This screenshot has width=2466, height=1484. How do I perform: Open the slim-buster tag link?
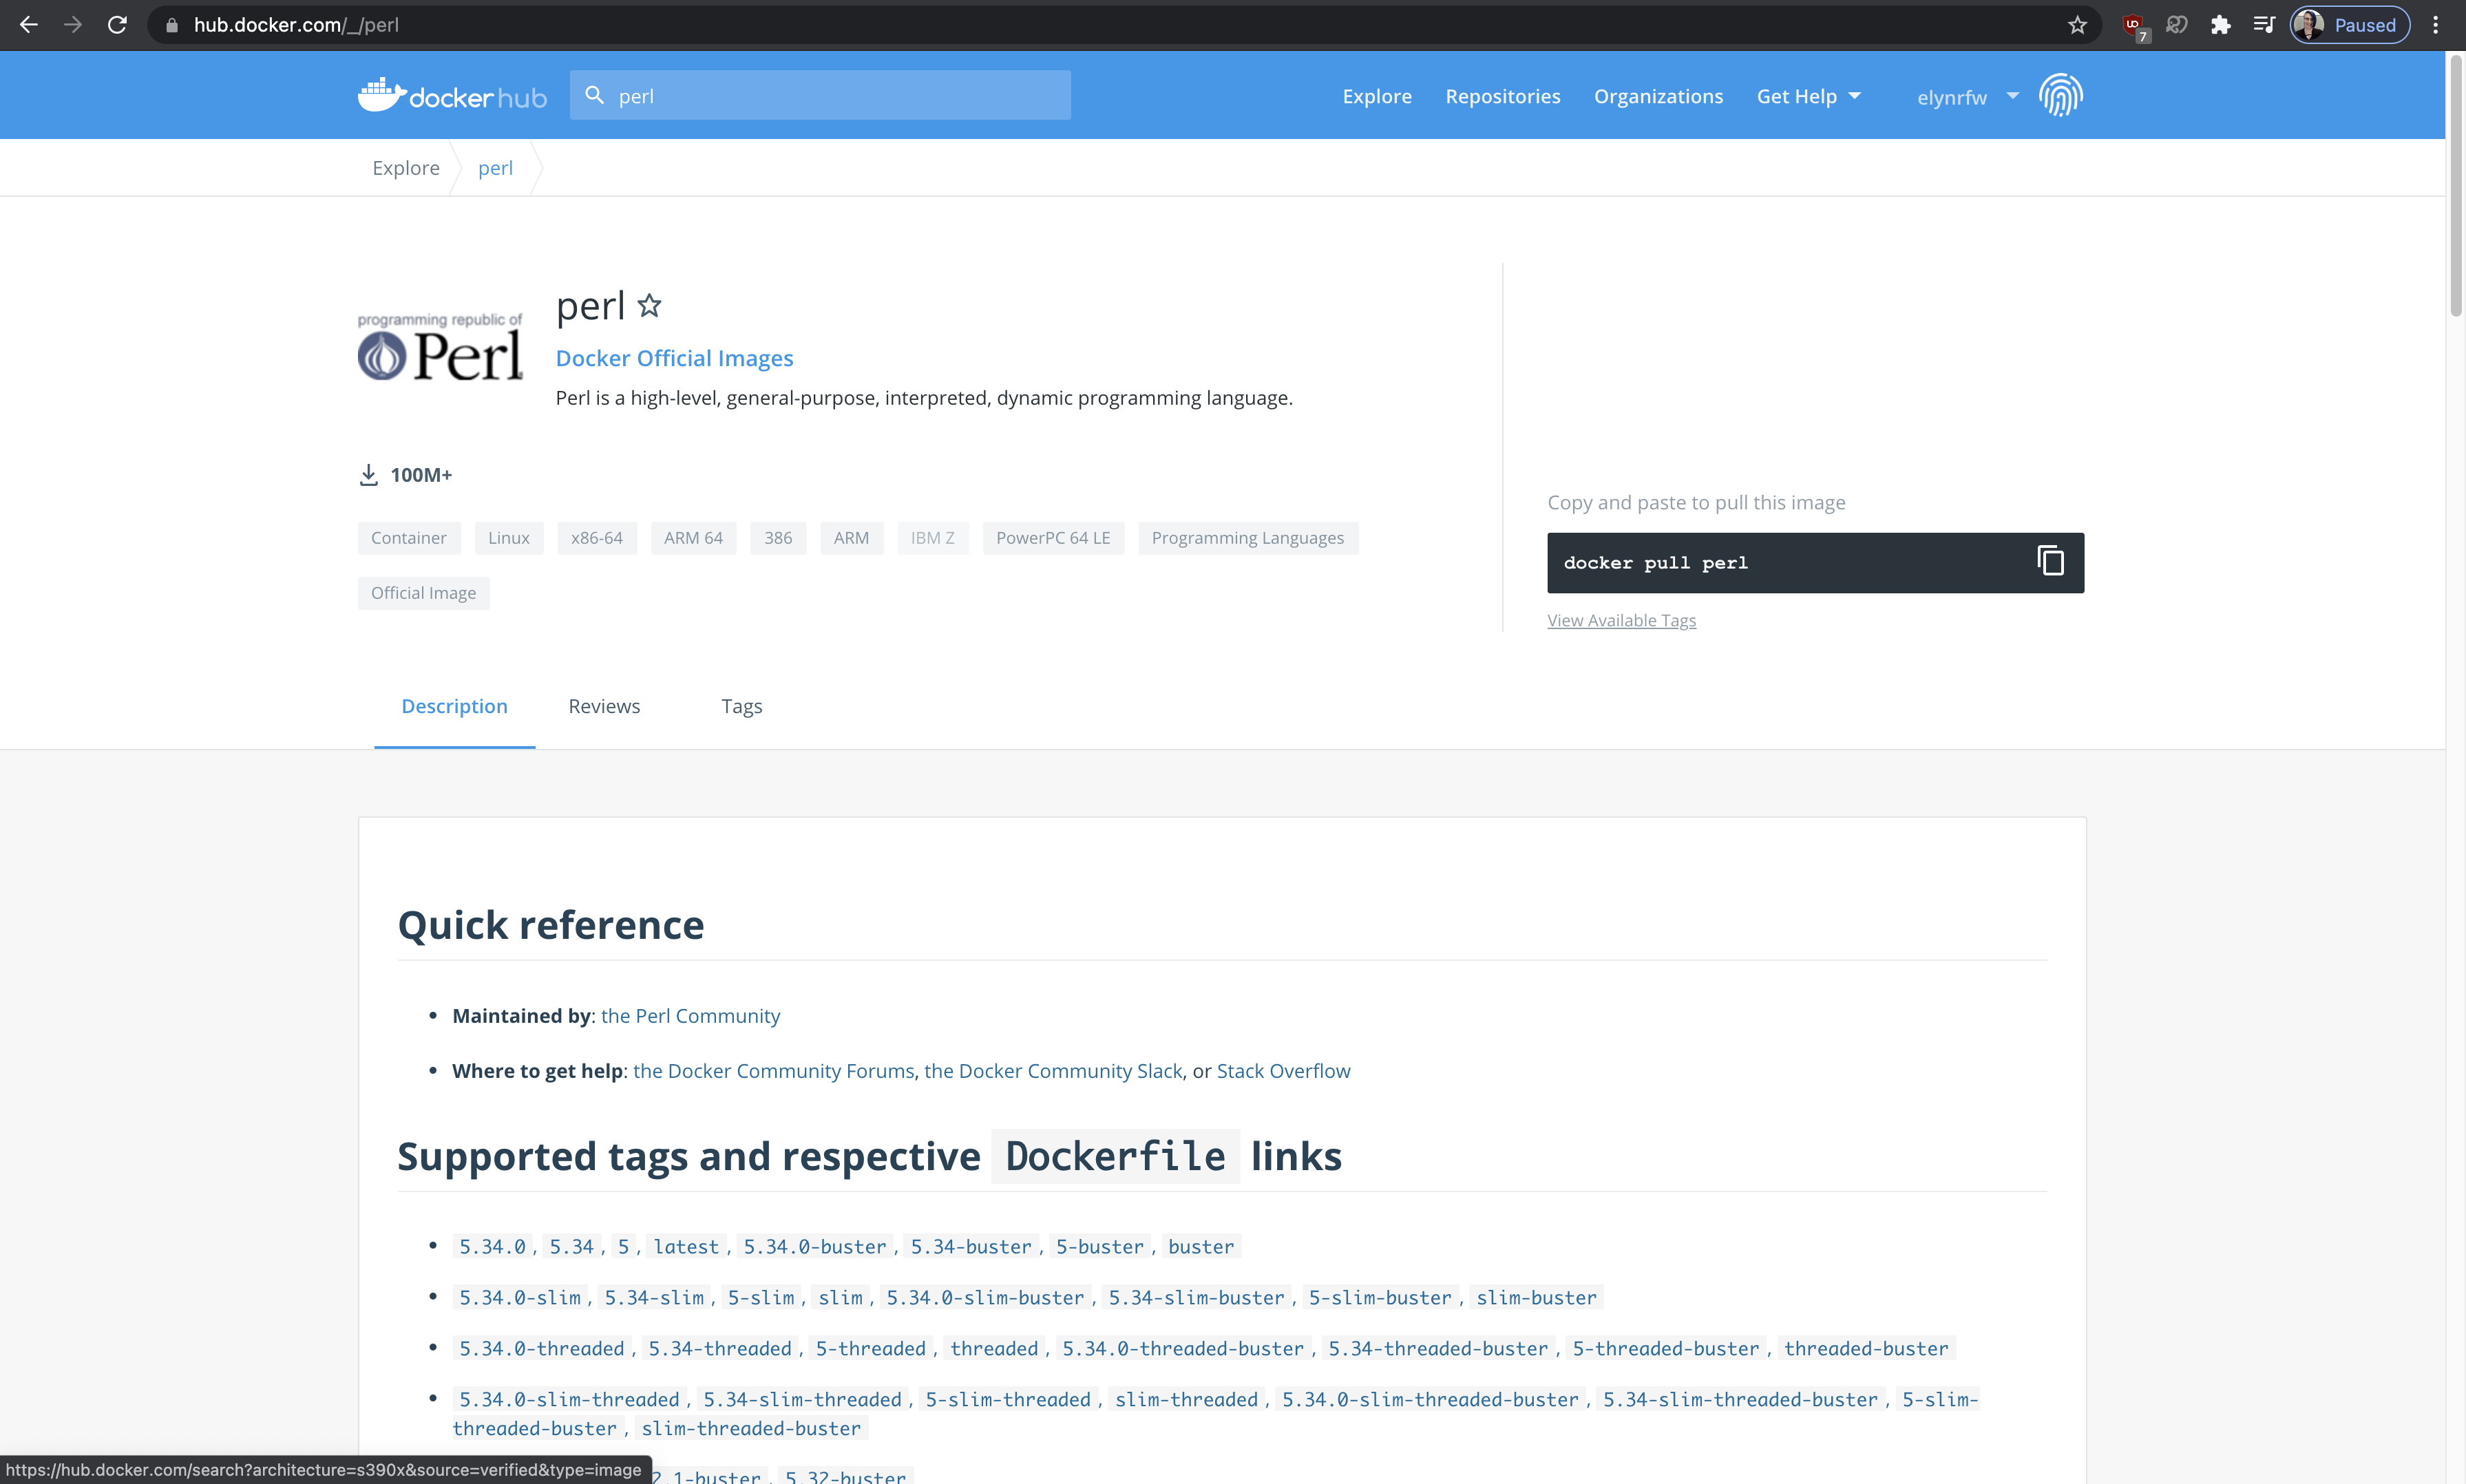(x=1536, y=1298)
